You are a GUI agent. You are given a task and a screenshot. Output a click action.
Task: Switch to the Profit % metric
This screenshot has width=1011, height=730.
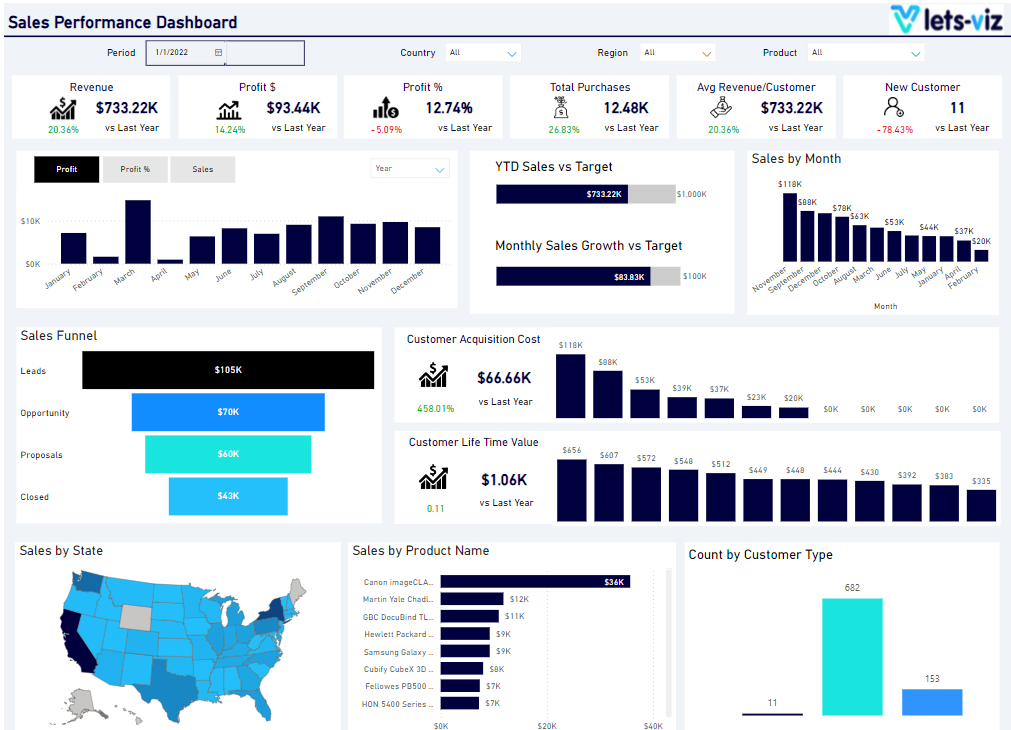coord(135,169)
